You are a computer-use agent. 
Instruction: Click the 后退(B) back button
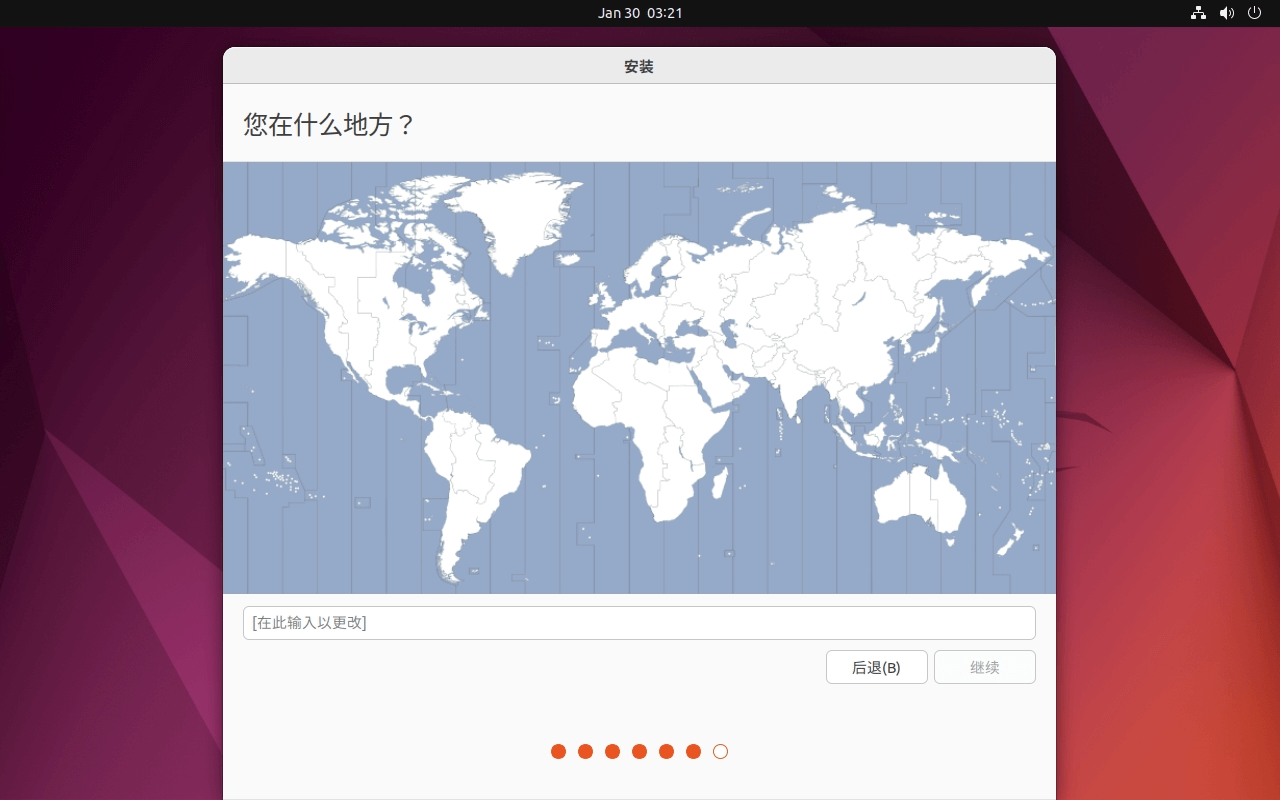[876, 667]
